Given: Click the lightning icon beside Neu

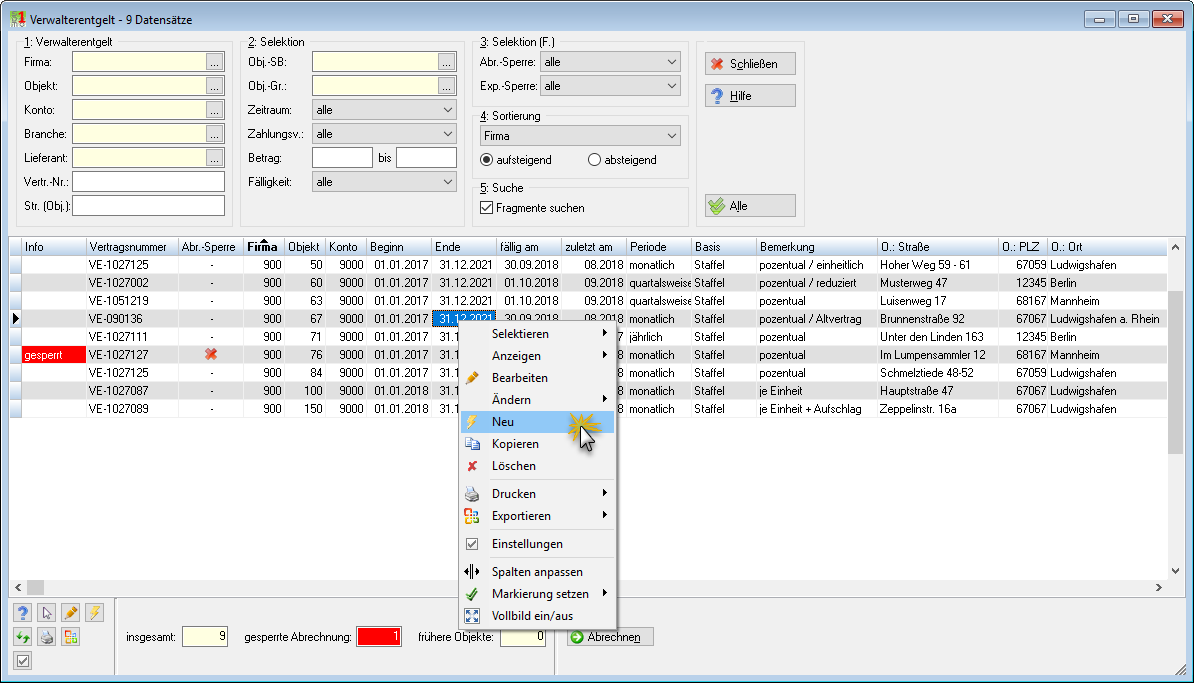Looking at the screenshot, I should [x=472, y=422].
